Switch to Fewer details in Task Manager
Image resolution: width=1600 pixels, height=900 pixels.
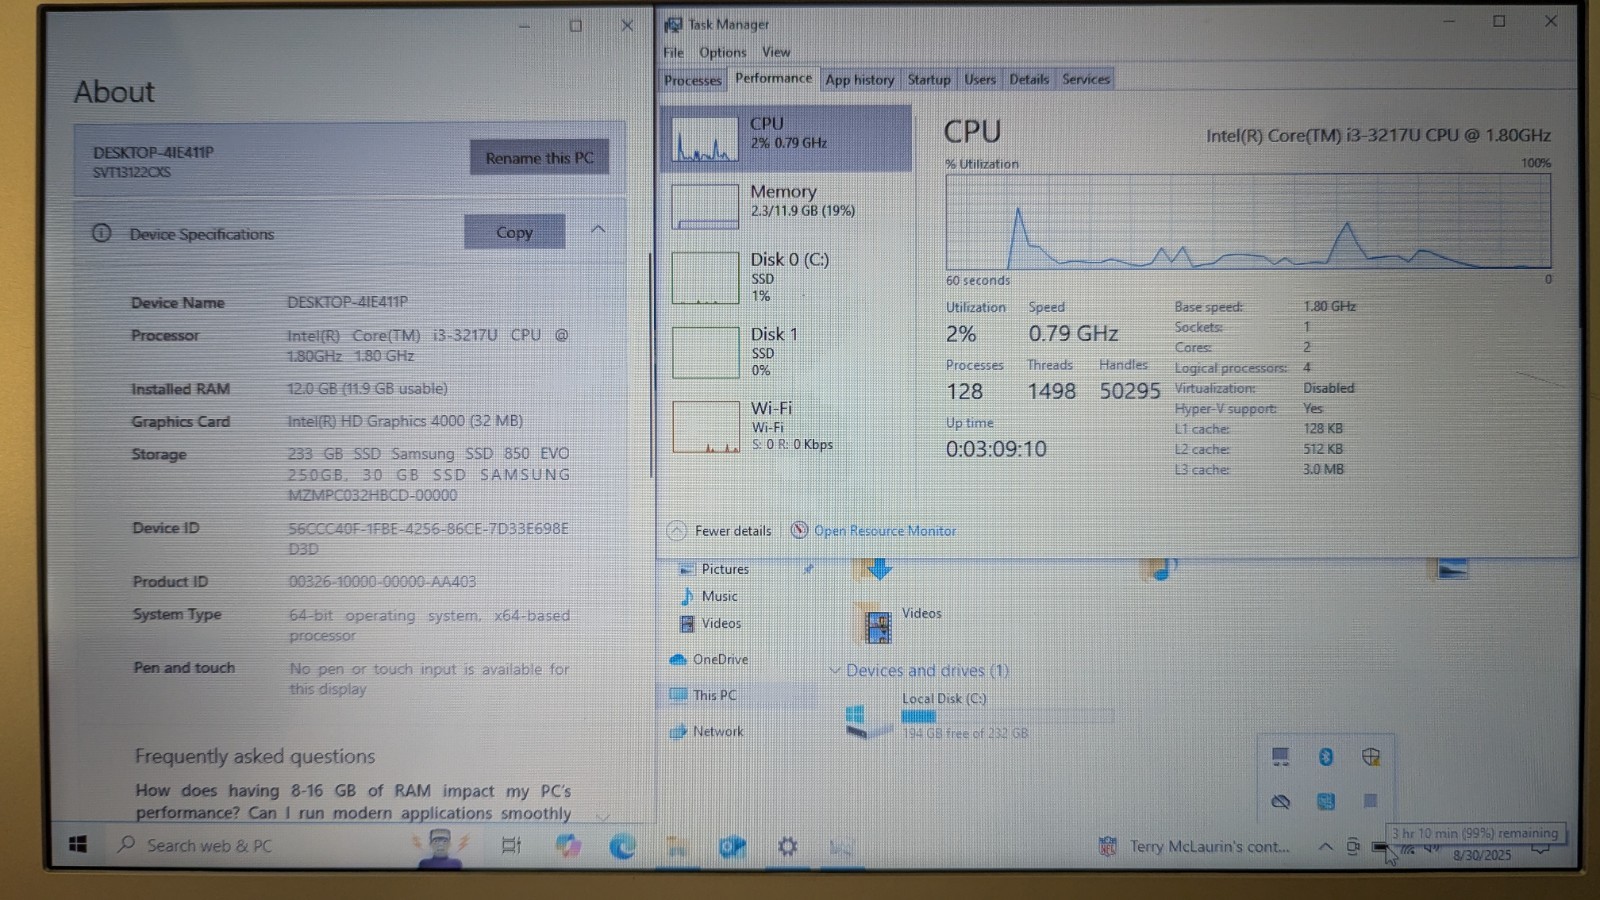point(720,530)
